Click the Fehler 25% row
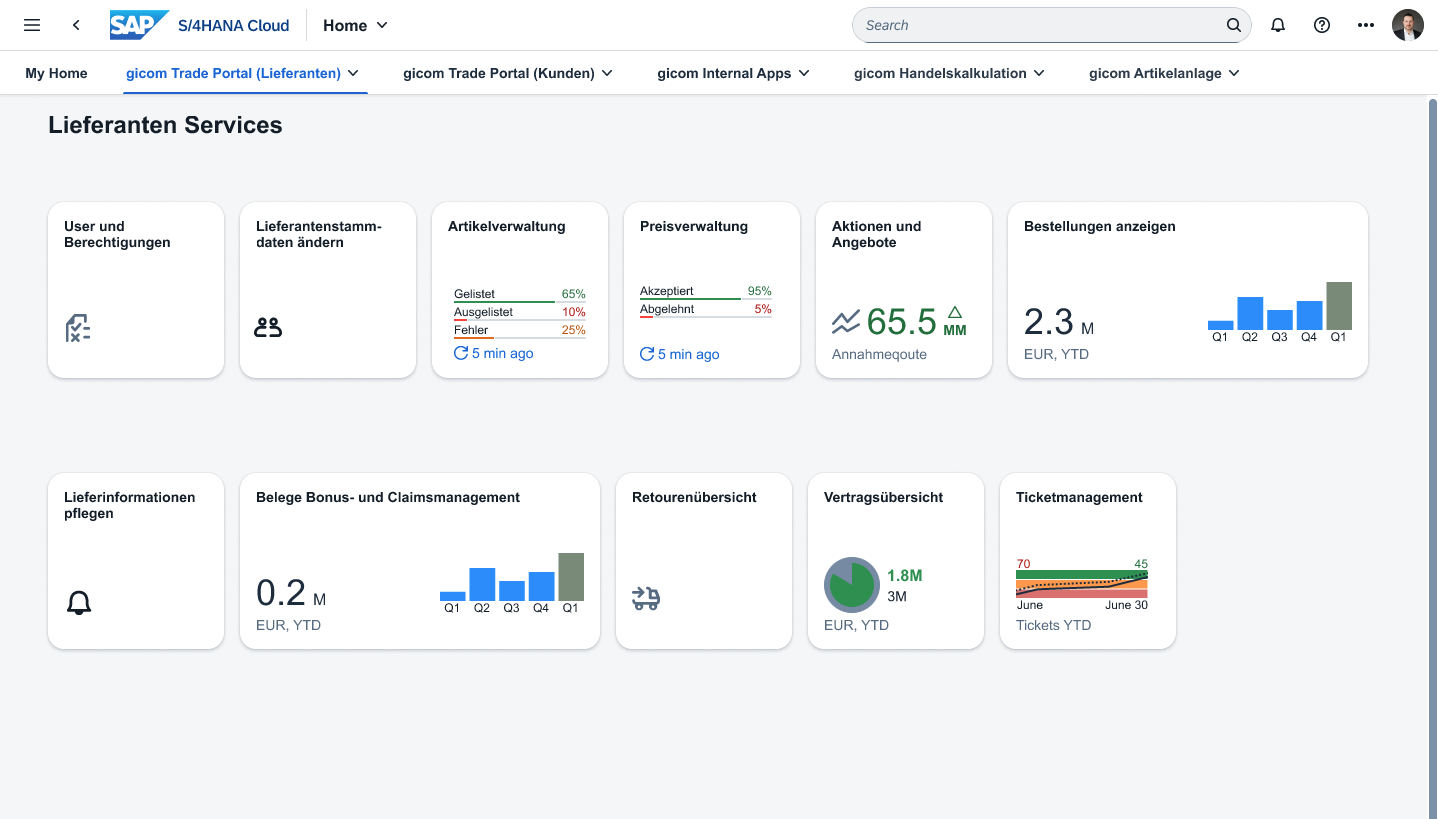Image resolution: width=1438 pixels, height=819 pixels. tap(520, 331)
